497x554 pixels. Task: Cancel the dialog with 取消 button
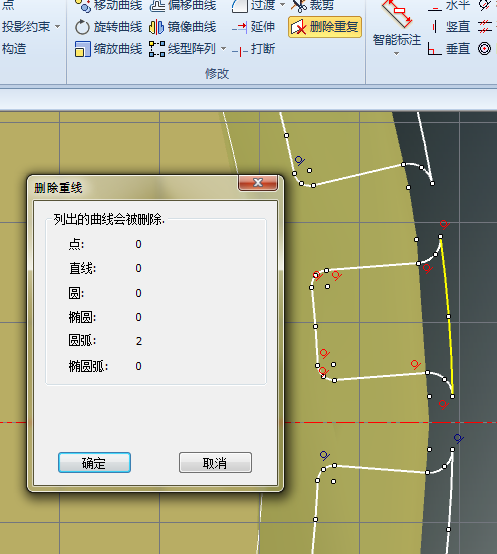coord(215,462)
